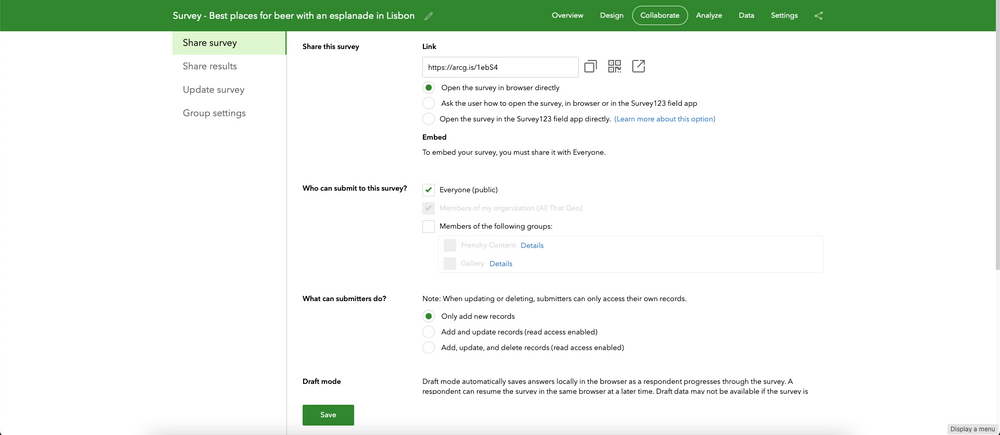The height and width of the screenshot is (435, 1000).
Task: Select Ask the user how to open option
Action: click(x=429, y=103)
